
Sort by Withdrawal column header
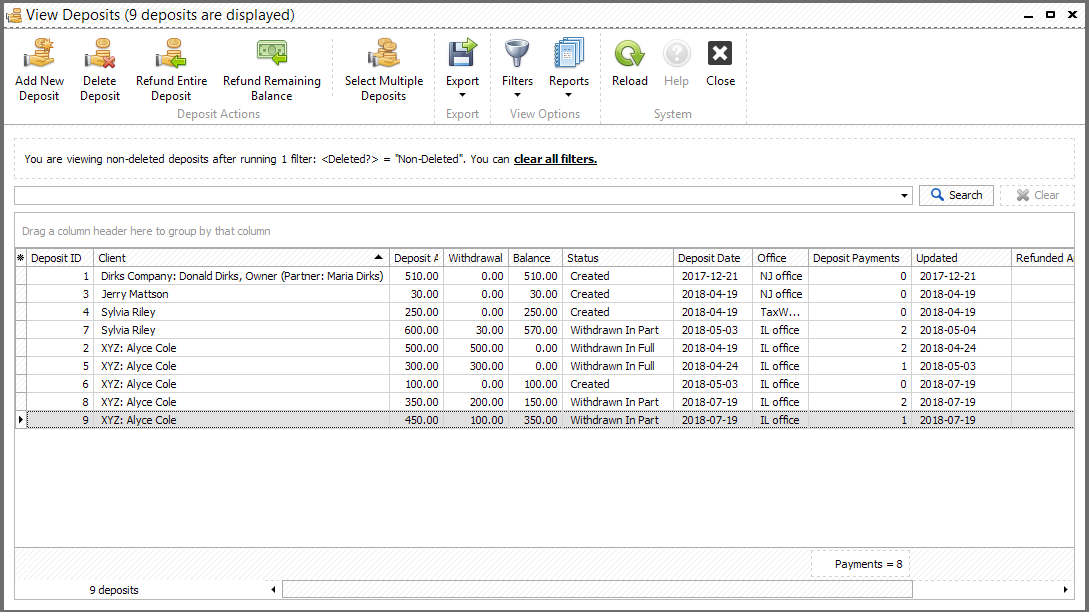tap(476, 258)
